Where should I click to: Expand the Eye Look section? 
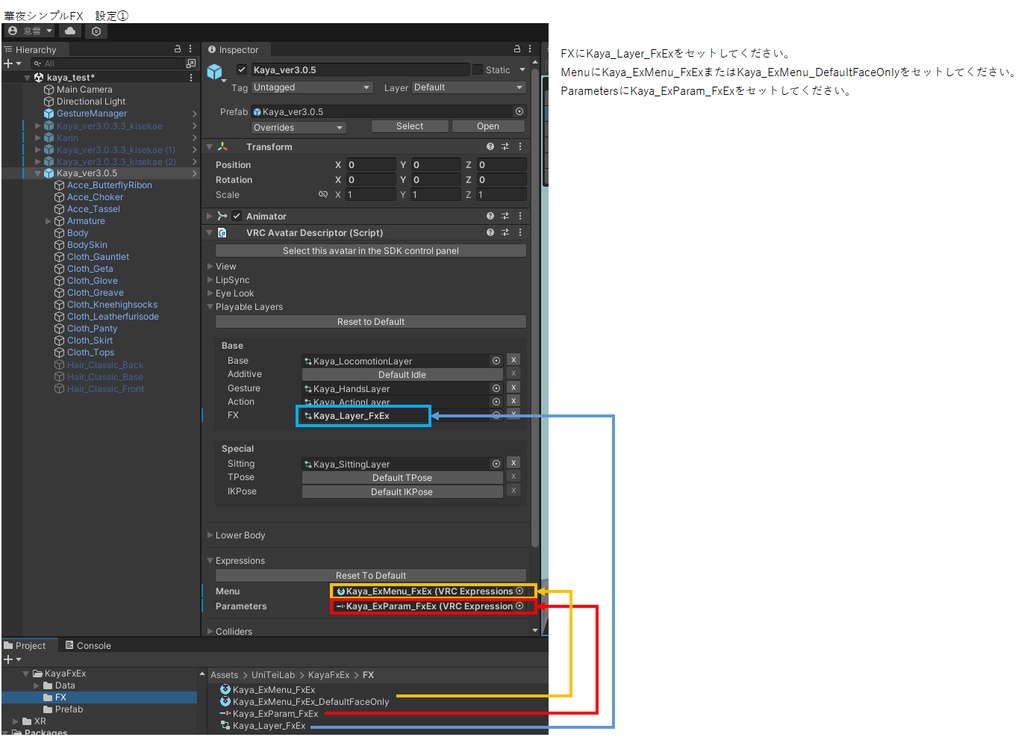click(210, 294)
